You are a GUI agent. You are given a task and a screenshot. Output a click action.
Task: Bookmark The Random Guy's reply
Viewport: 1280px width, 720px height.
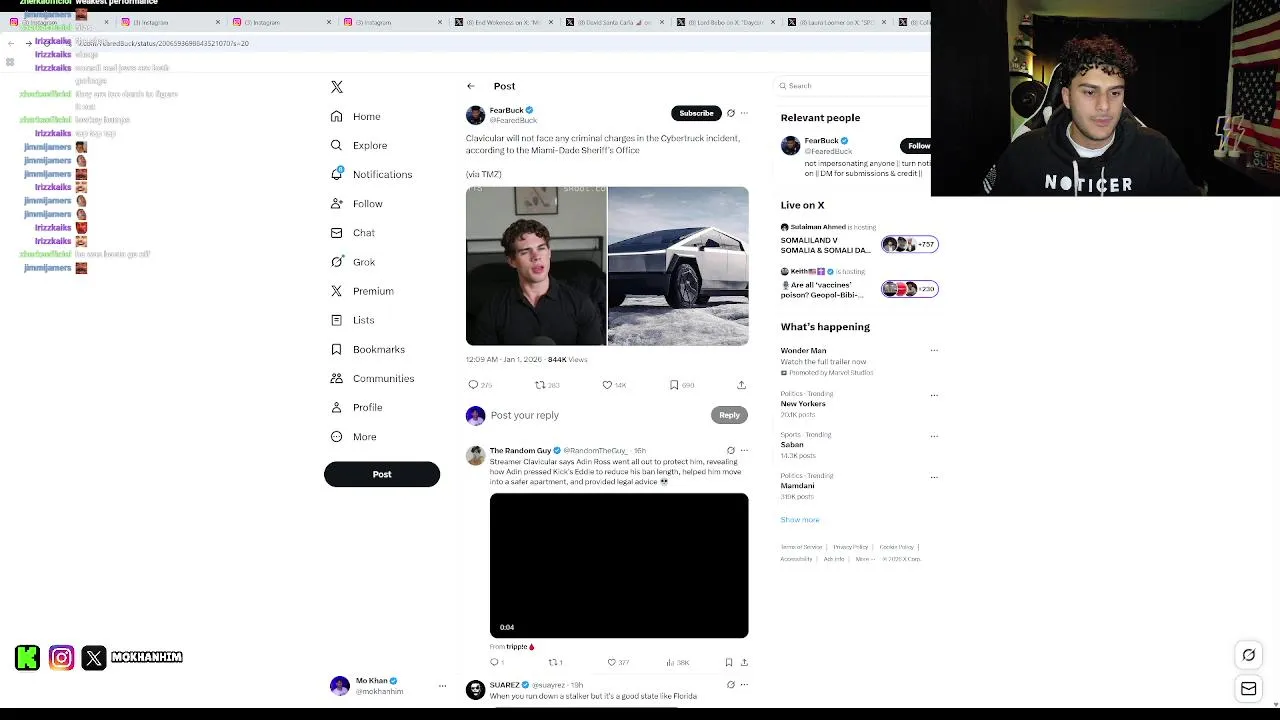729,662
